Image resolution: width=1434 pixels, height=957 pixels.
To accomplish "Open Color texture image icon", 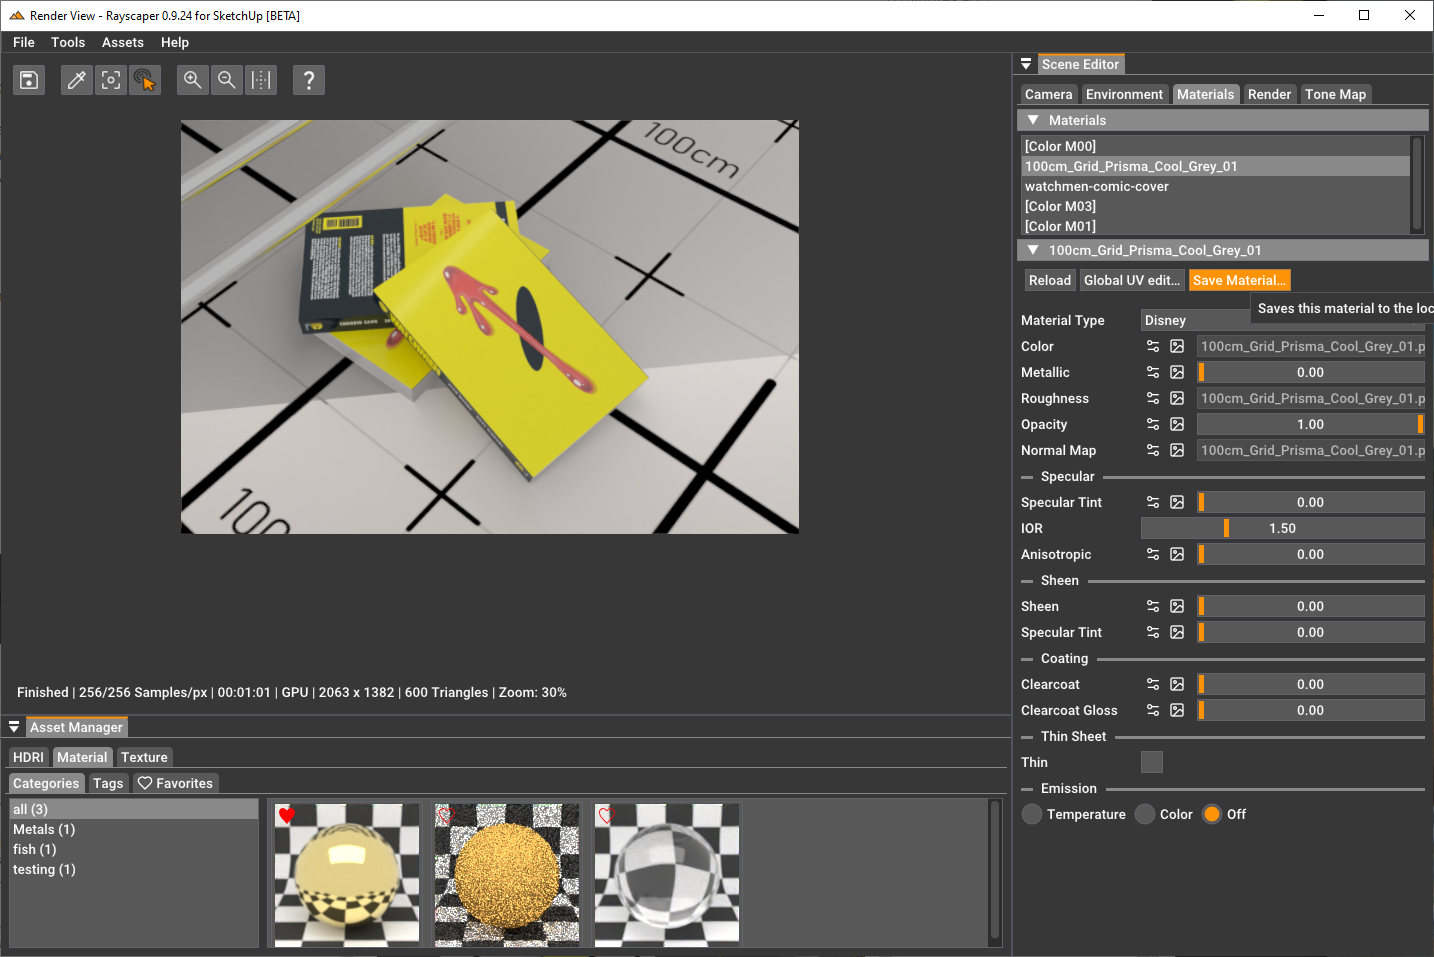I will [1177, 346].
